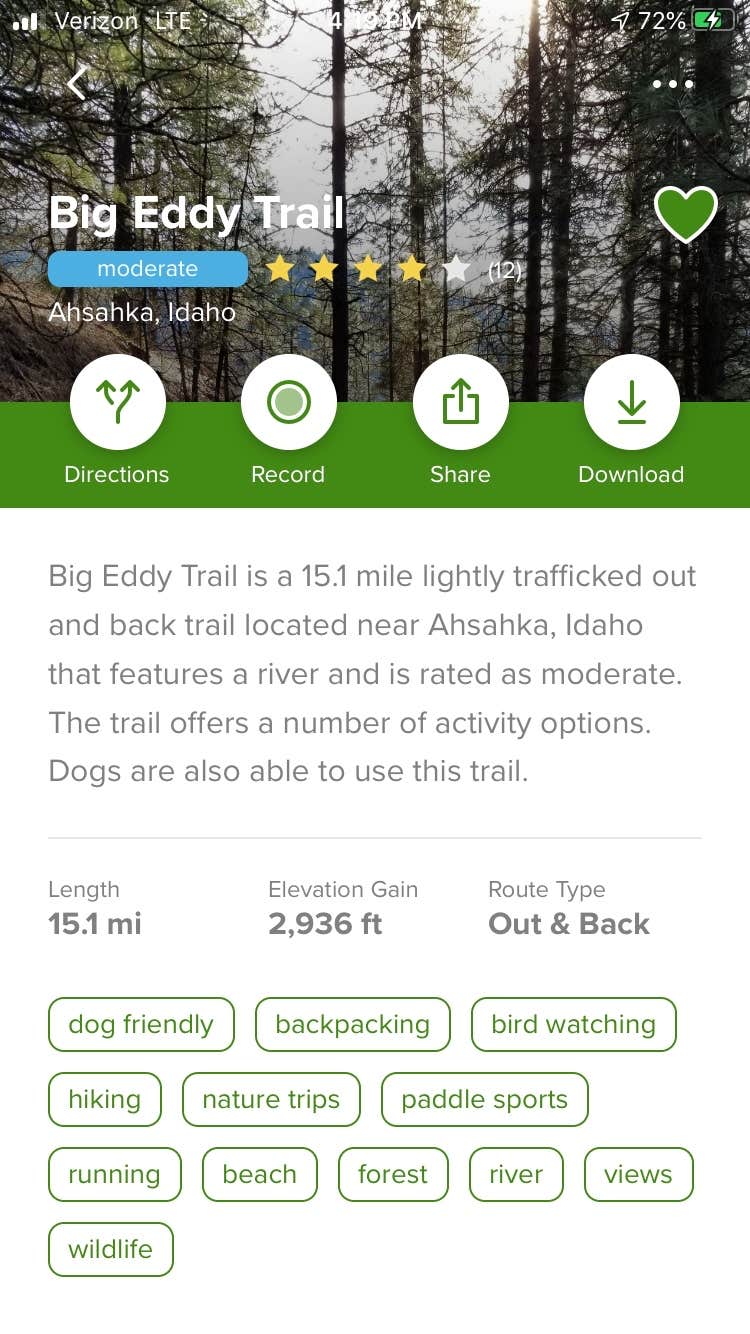Viewport: 750px width, 1334px height.
Task: Start recording with the Record icon
Action: click(x=288, y=403)
